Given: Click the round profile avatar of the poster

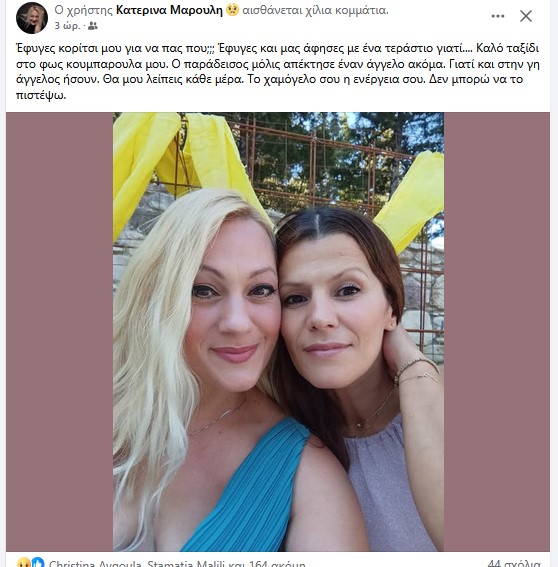Looking at the screenshot, I should pos(32,18).
